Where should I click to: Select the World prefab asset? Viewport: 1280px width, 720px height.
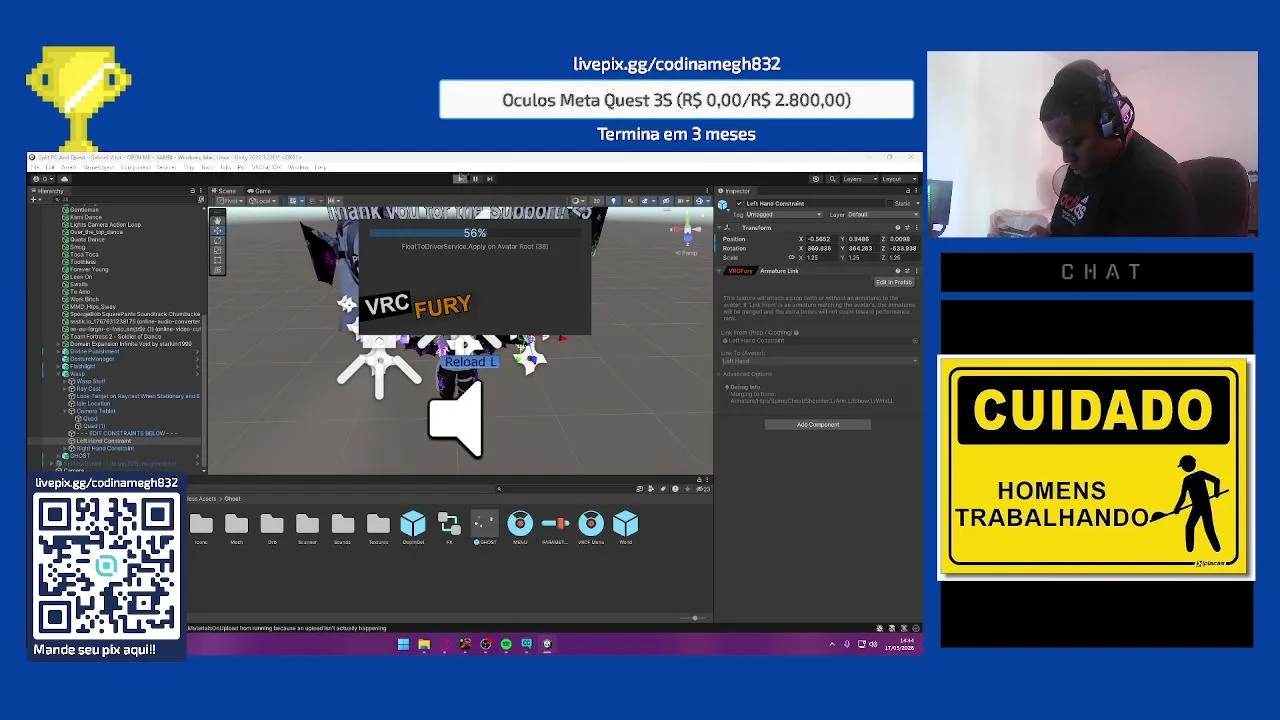(626, 526)
